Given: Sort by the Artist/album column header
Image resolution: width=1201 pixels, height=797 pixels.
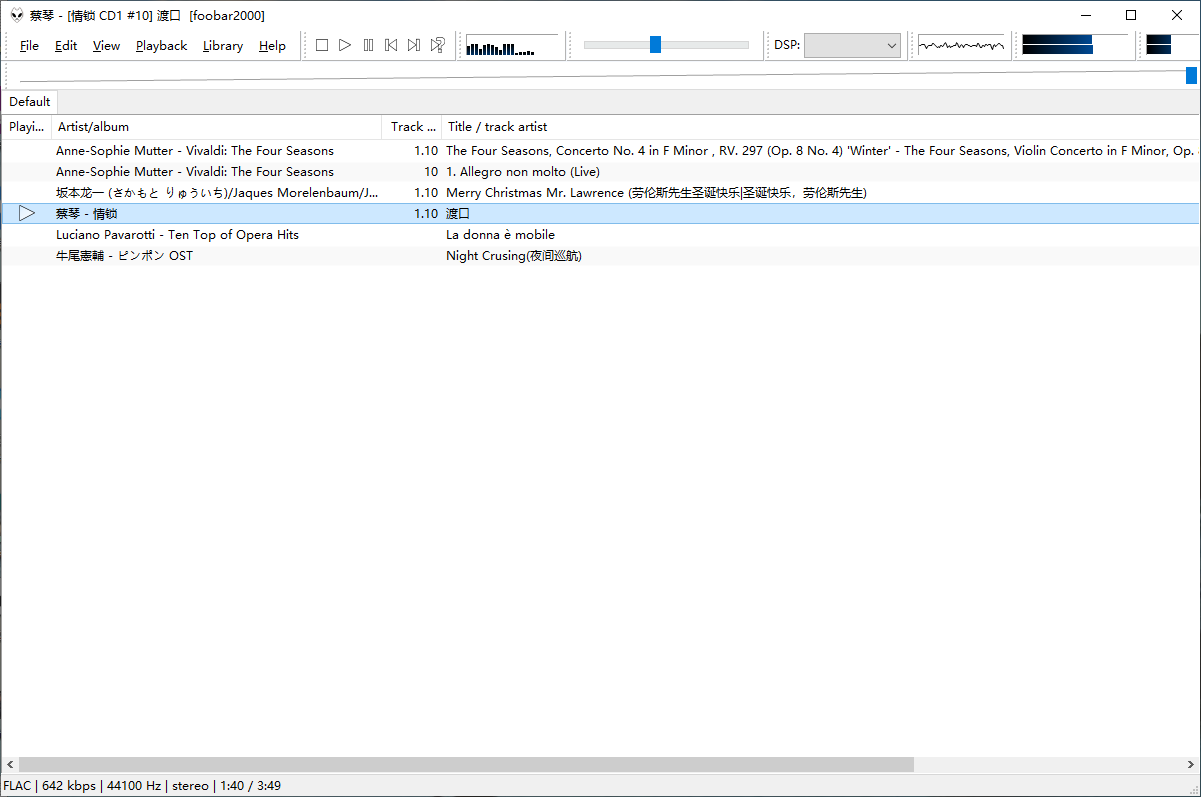Looking at the screenshot, I should tap(215, 127).
